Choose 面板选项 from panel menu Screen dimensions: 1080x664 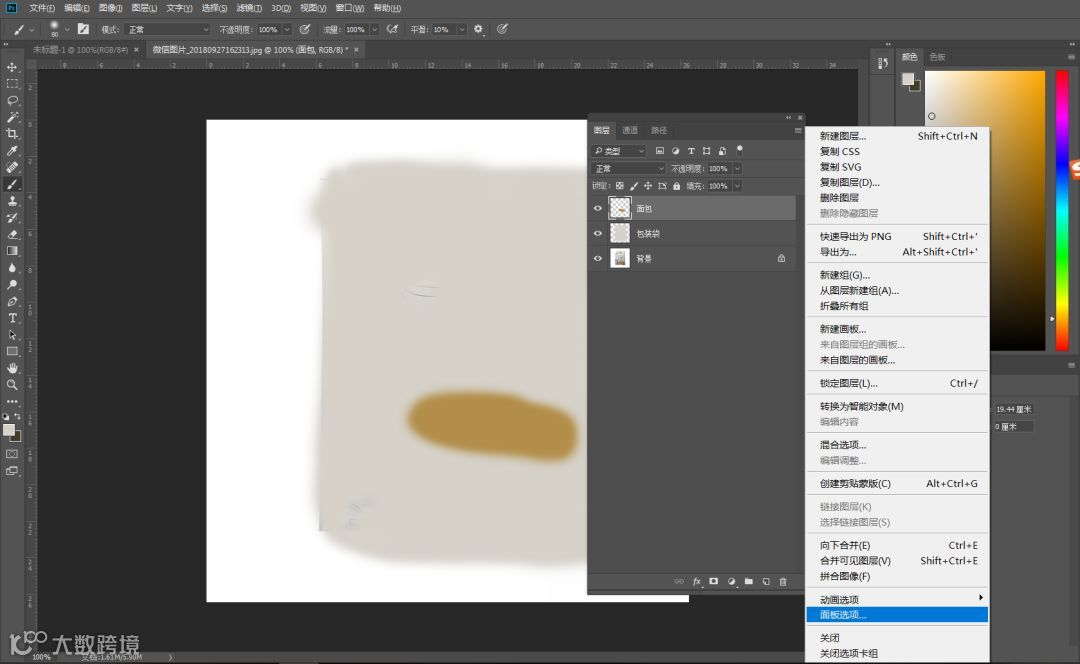point(897,614)
